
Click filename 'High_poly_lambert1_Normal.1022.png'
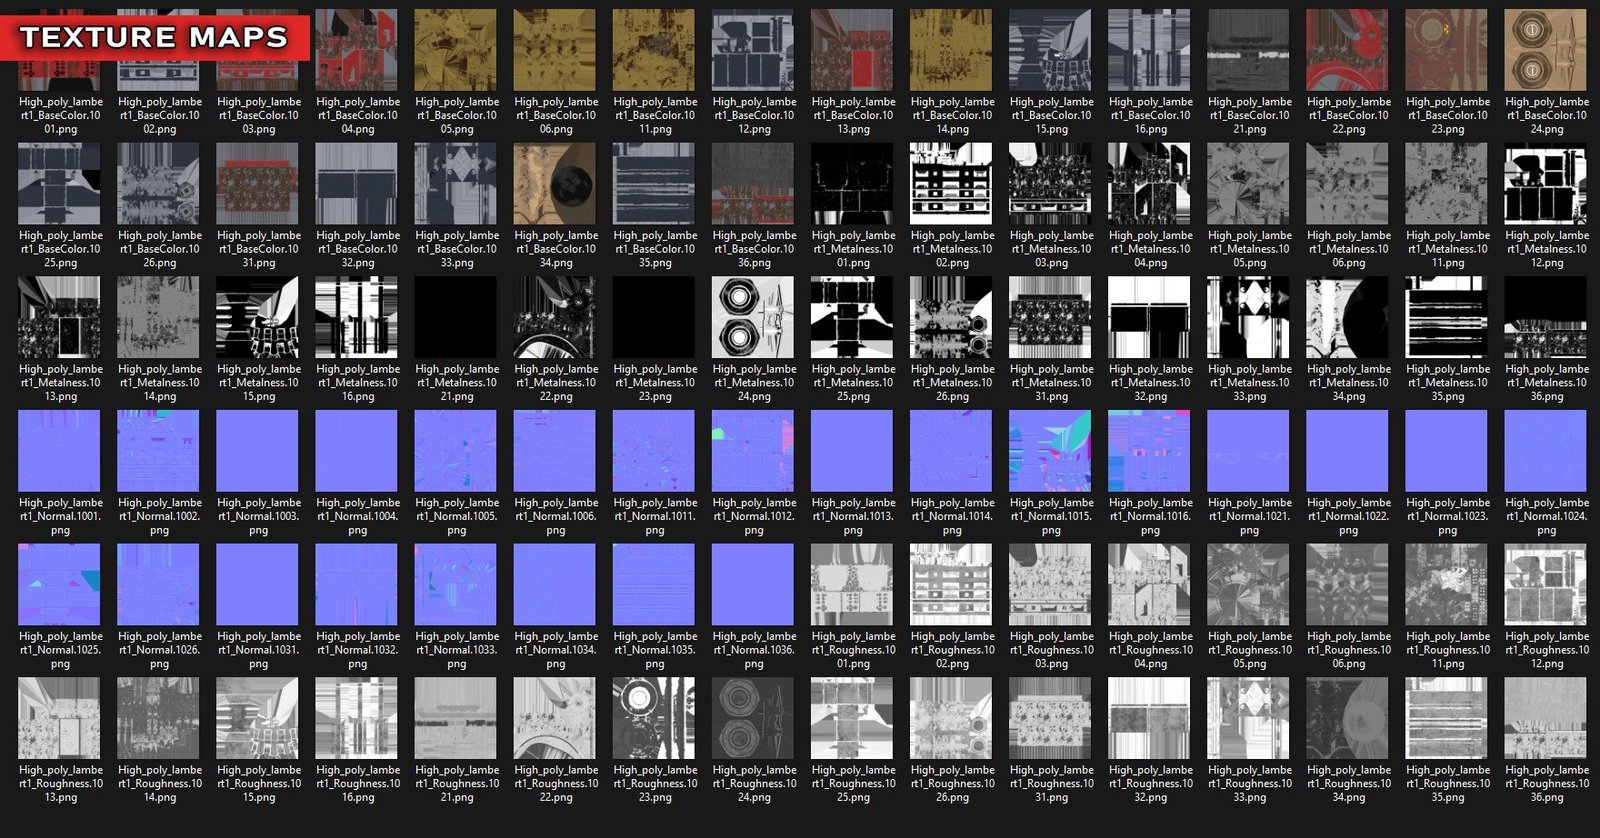pos(1348,516)
